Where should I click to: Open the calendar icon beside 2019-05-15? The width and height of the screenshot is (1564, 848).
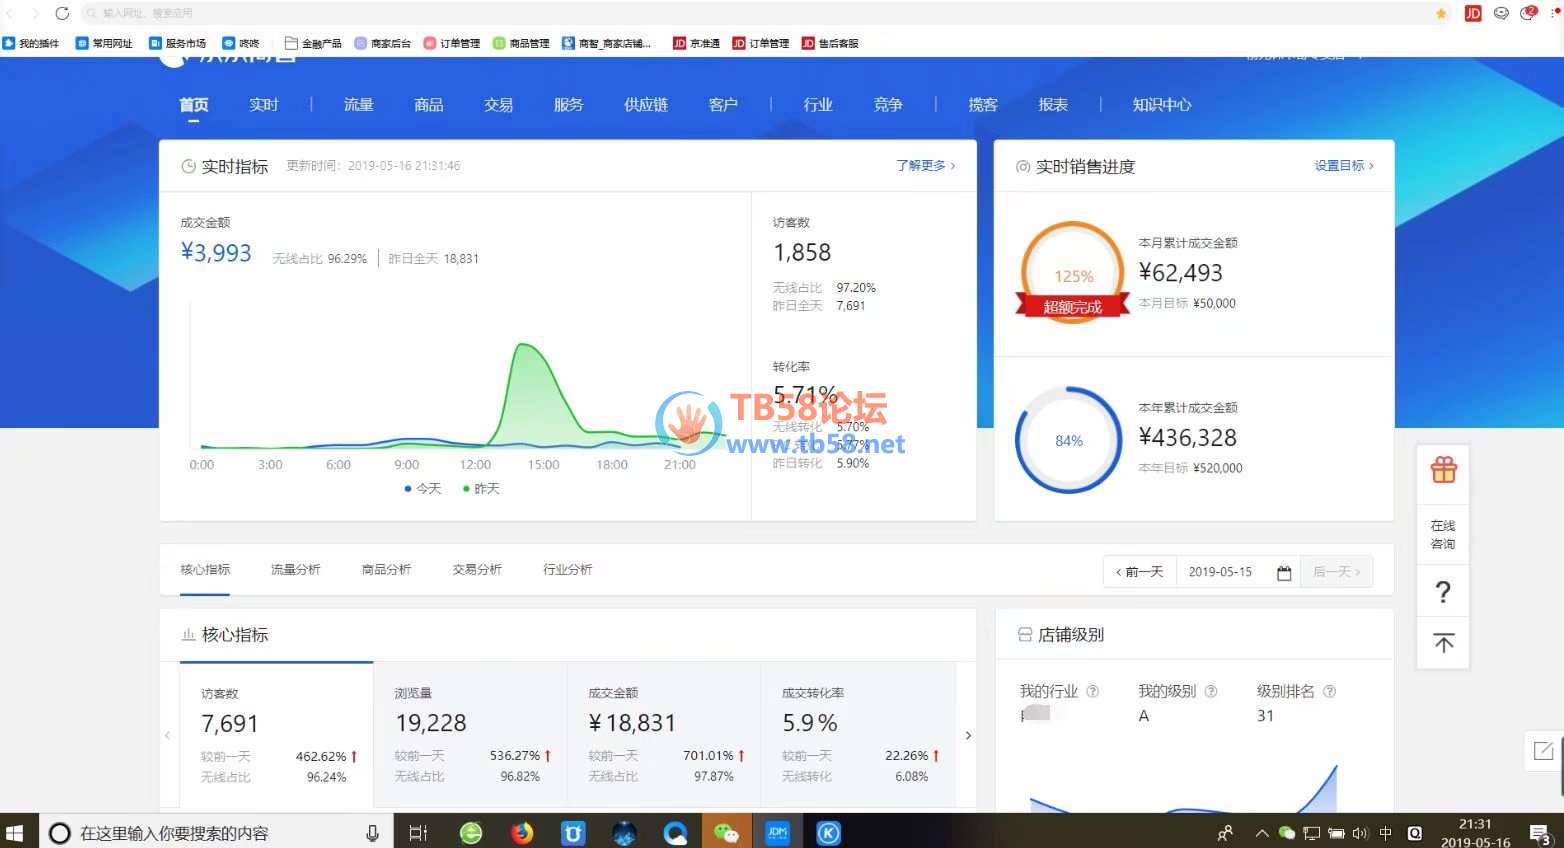[1284, 572]
